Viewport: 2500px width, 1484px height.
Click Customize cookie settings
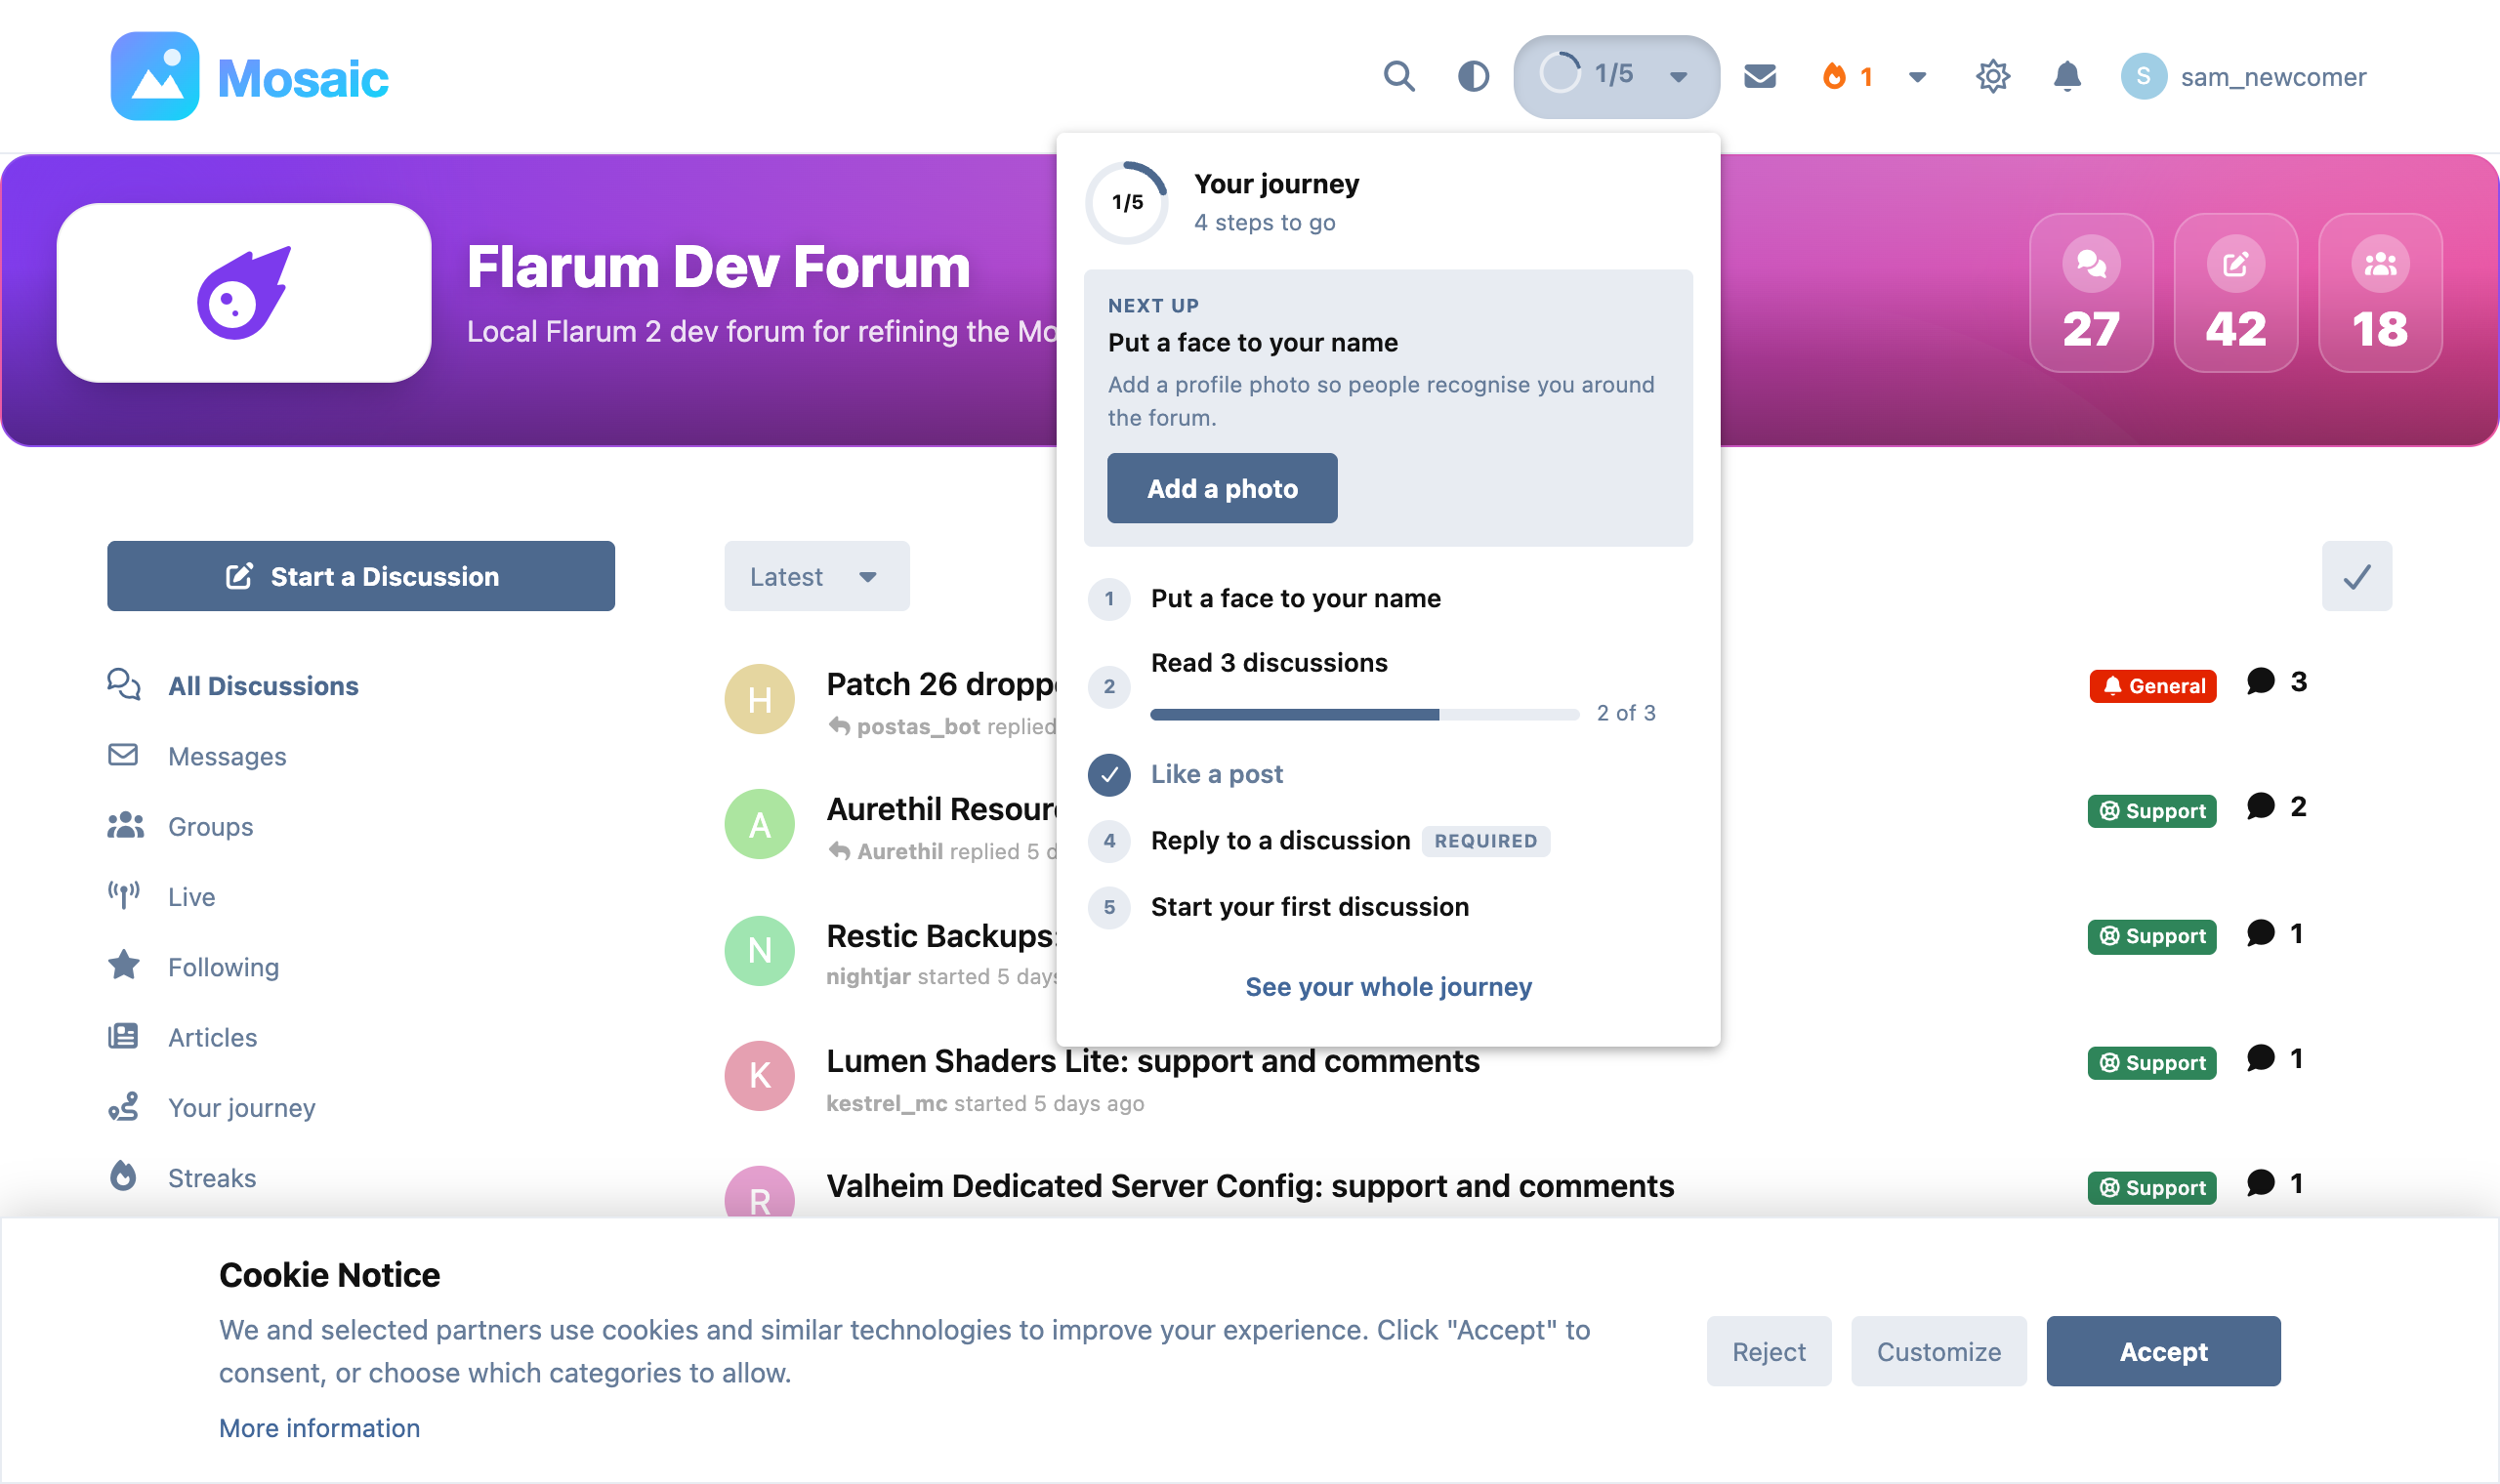point(1938,1351)
